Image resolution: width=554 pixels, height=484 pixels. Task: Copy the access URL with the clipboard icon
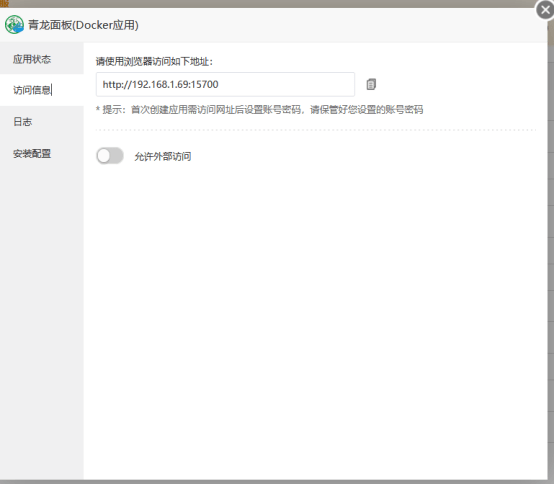(371, 84)
